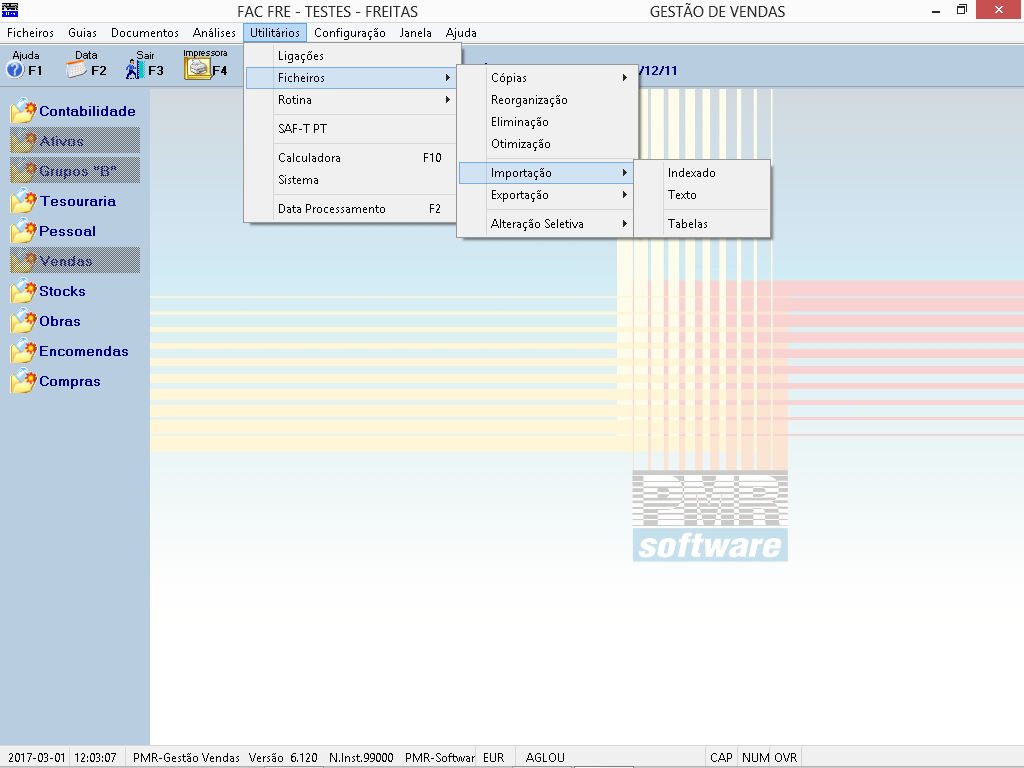Screen dimensions: 1024x768
Task: Expand Alteração Seletiva submenu
Action: click(547, 224)
